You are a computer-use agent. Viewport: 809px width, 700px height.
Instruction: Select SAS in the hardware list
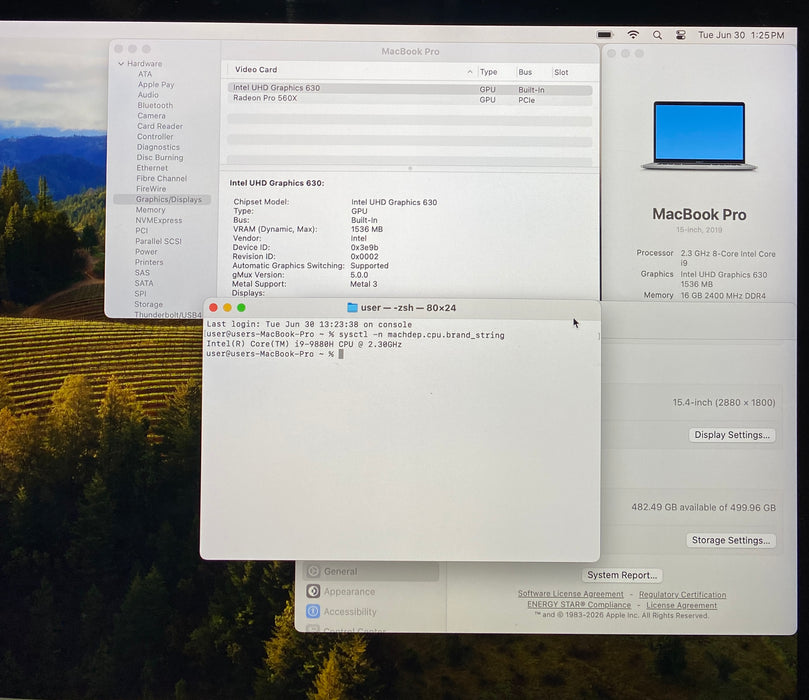(x=142, y=272)
